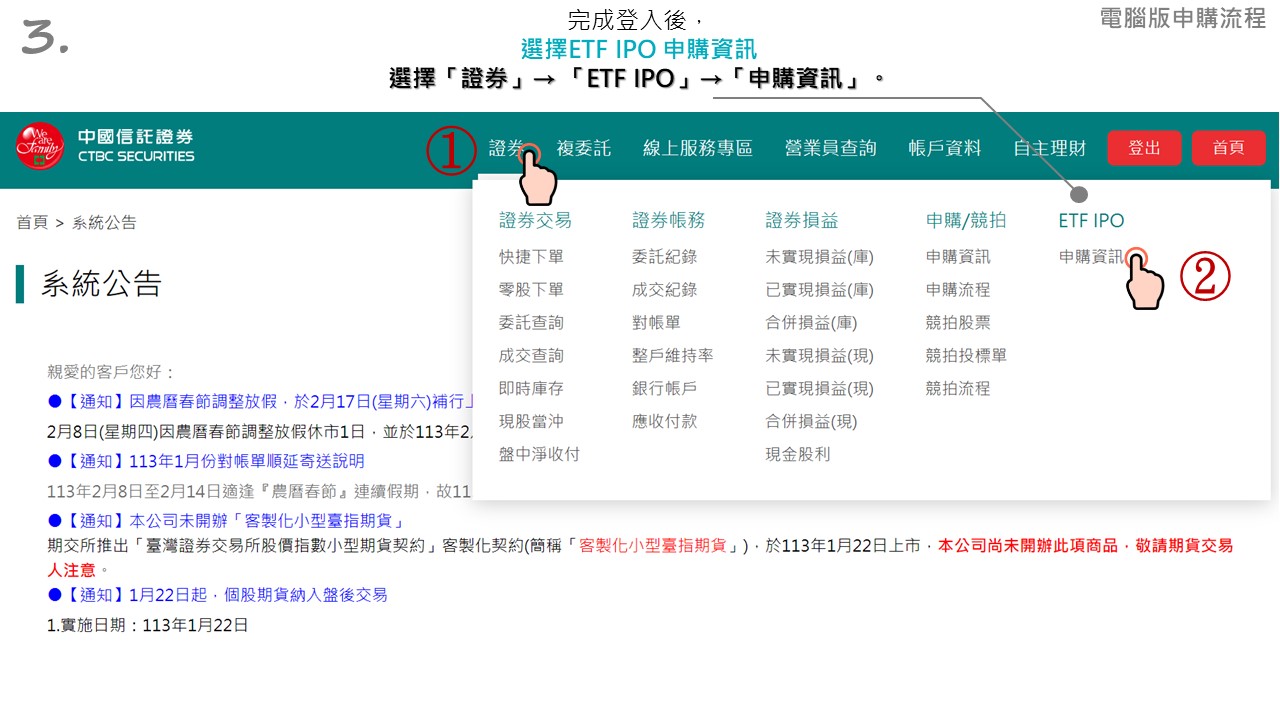The image size is (1280, 720).
Task: Choose 即時庫存 entry
Action: tap(531, 389)
